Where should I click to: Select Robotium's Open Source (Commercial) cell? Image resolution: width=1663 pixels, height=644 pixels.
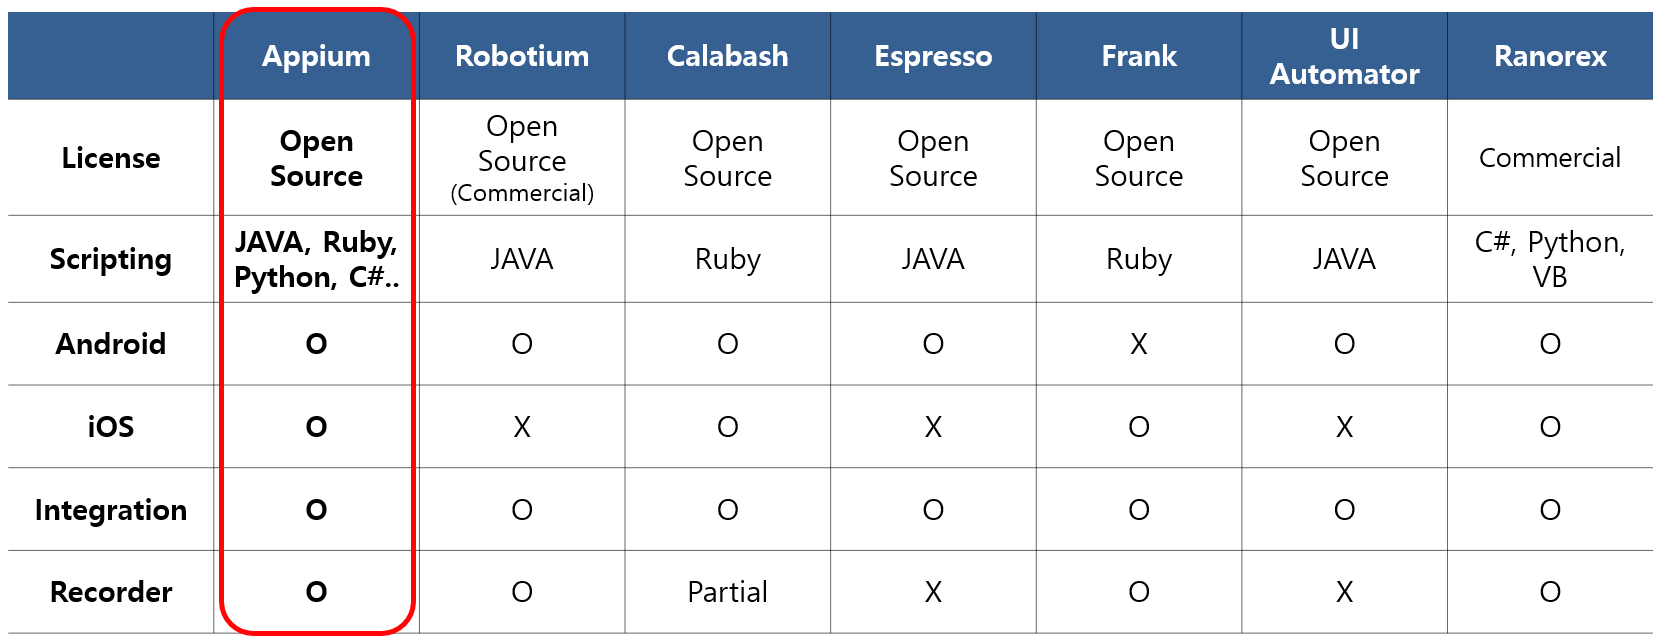click(x=522, y=158)
